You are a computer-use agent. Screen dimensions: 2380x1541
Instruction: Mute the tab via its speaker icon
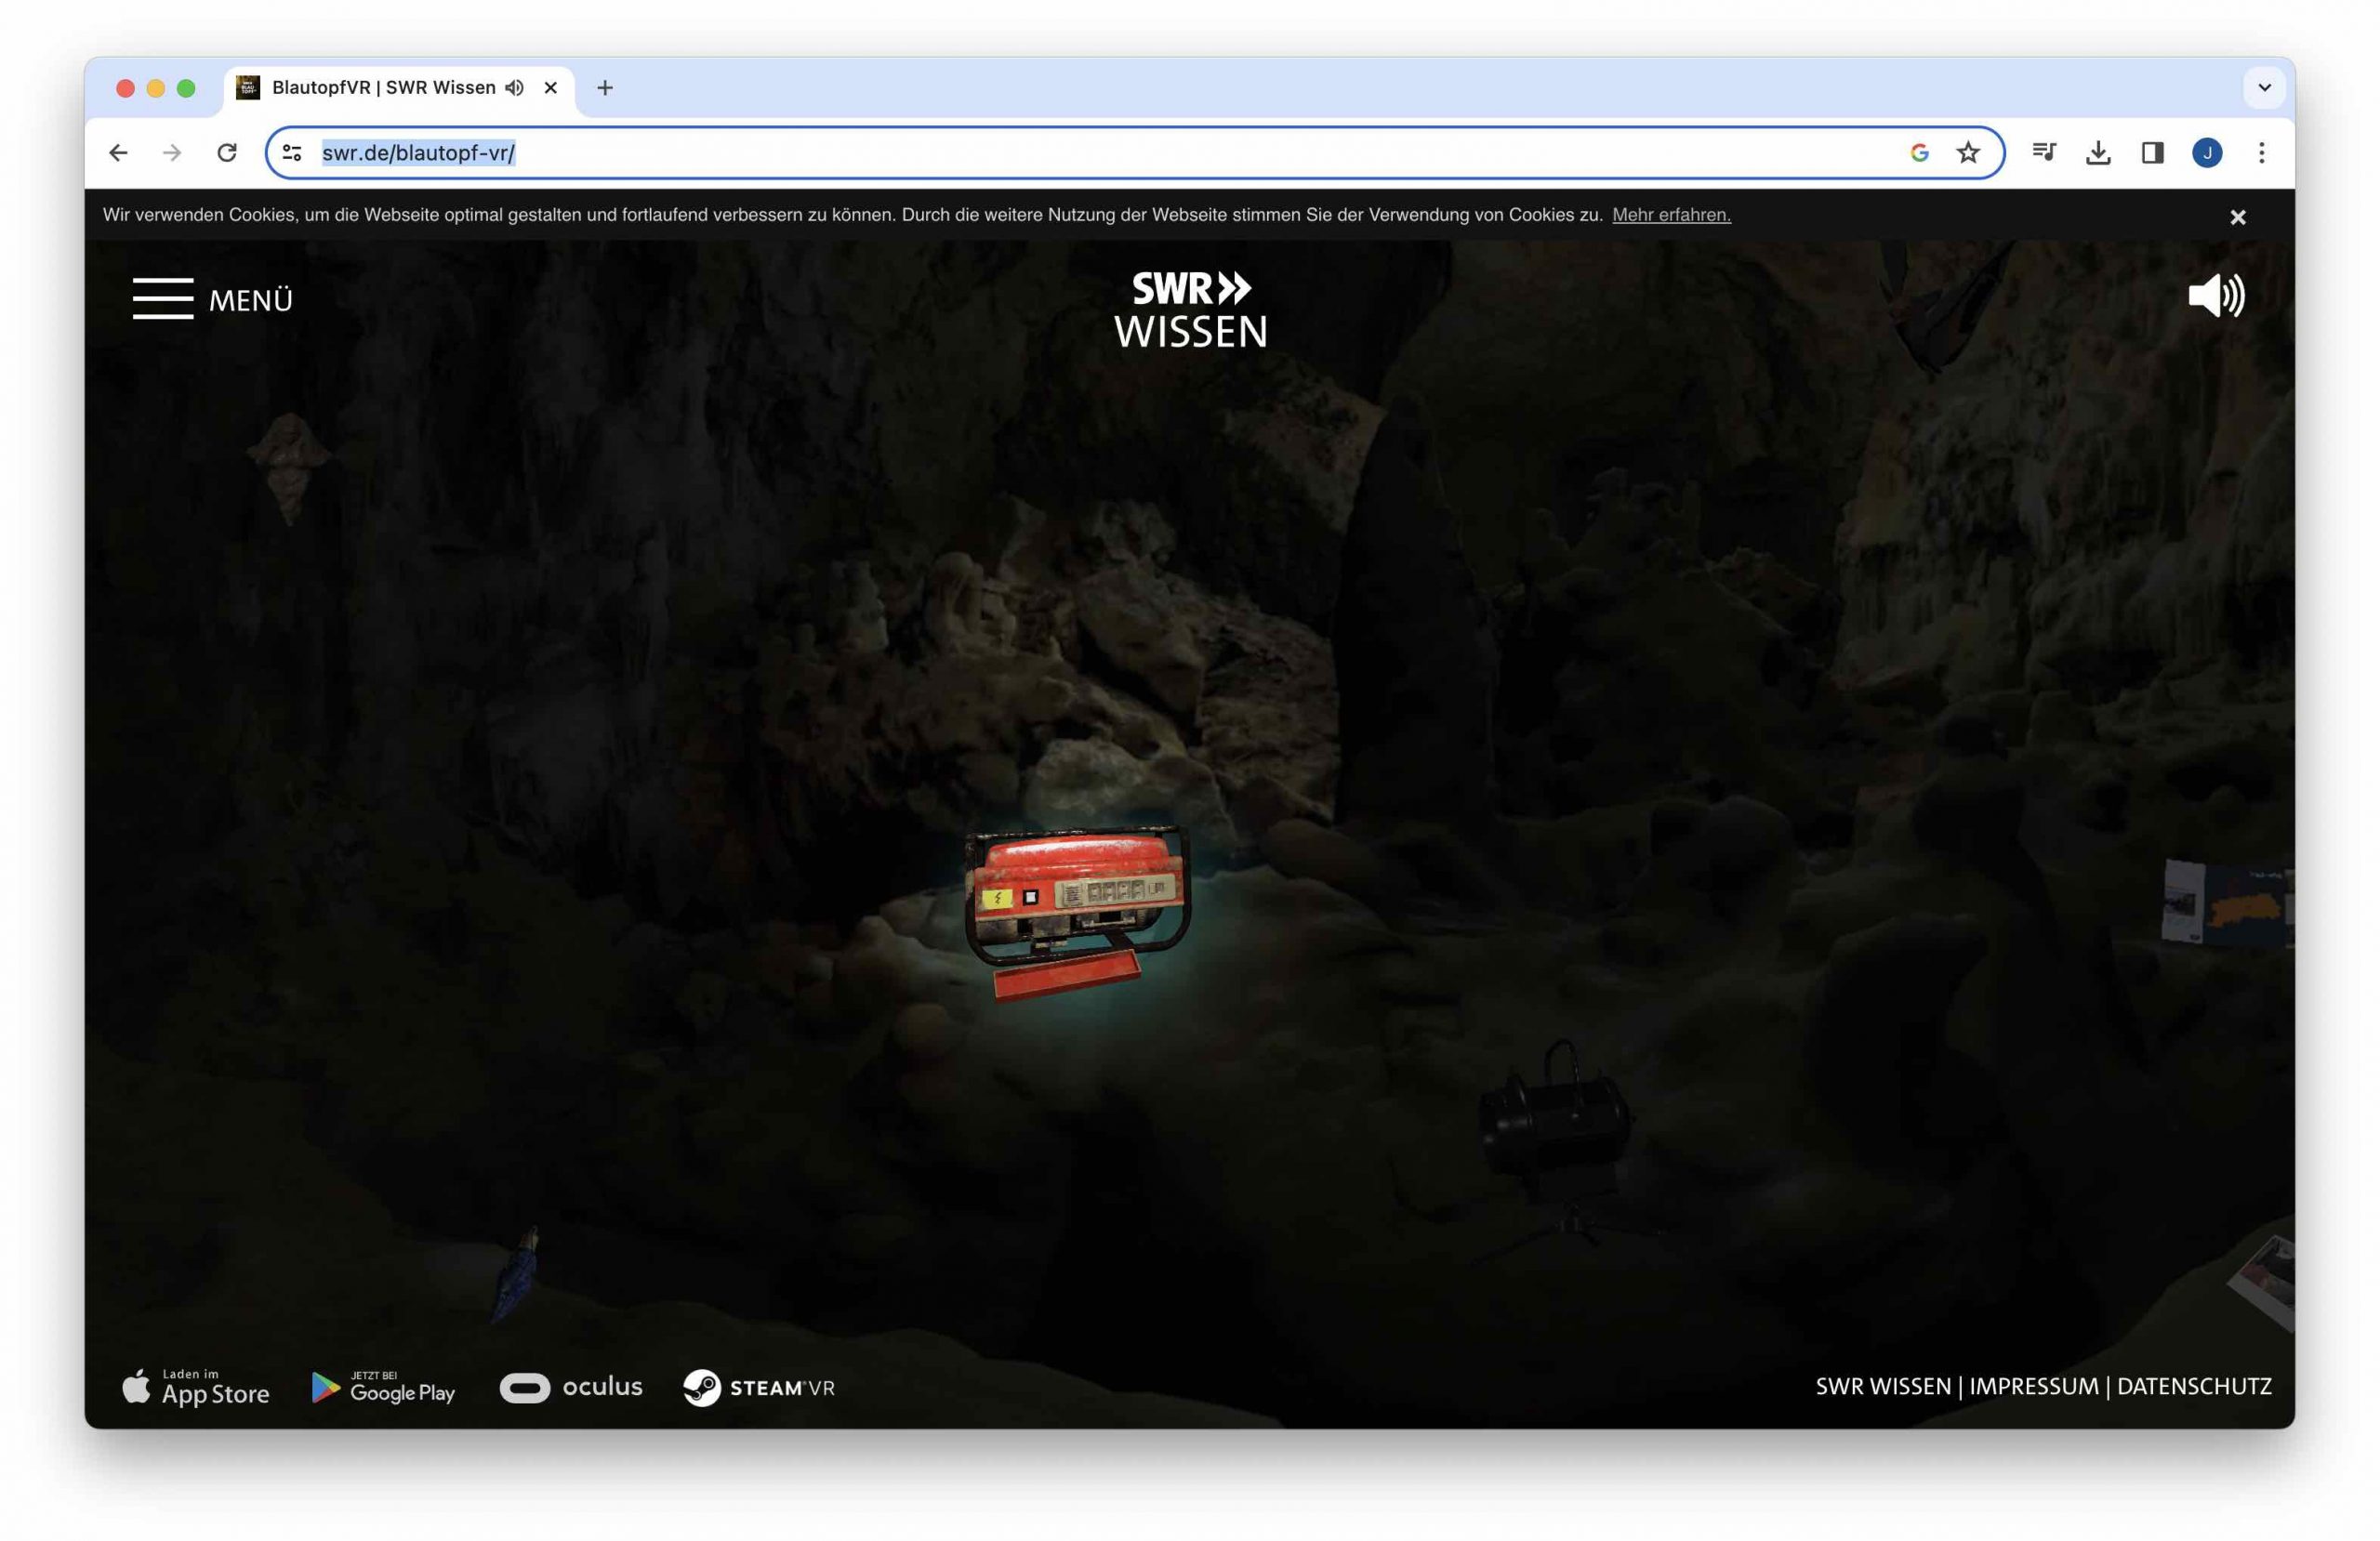coord(514,88)
